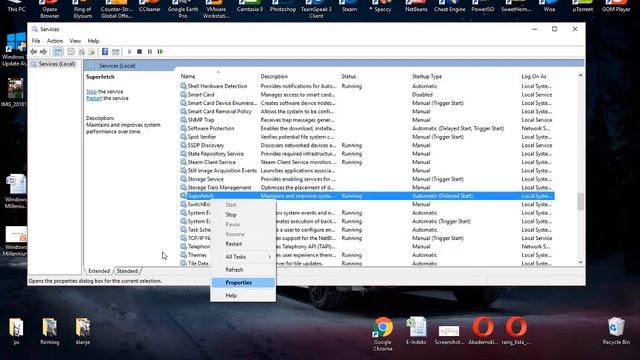
Task: Select the Smart Card Removal Policy row
Action: point(367,111)
